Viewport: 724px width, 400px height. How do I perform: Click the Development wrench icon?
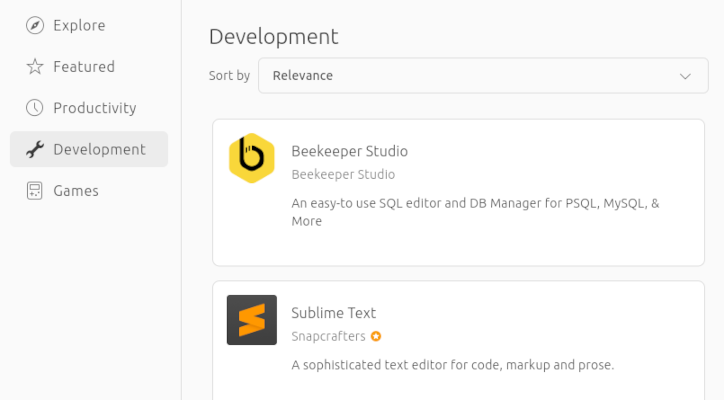click(35, 149)
